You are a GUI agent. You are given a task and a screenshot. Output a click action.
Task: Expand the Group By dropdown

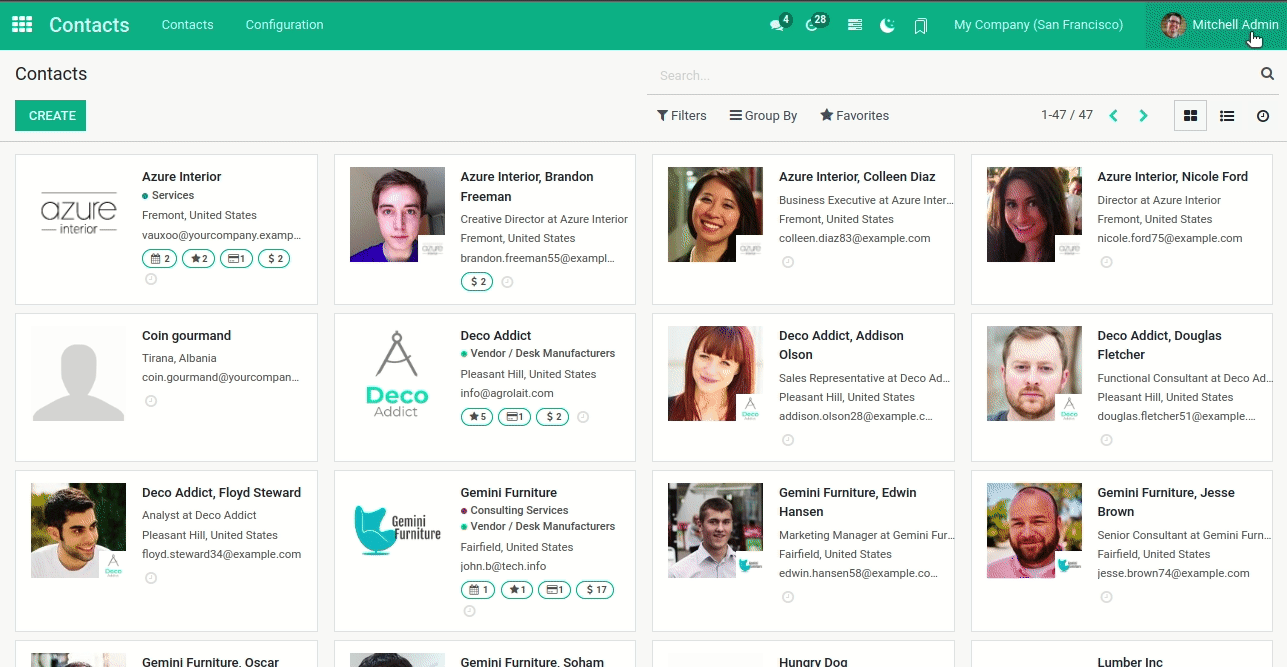point(764,116)
